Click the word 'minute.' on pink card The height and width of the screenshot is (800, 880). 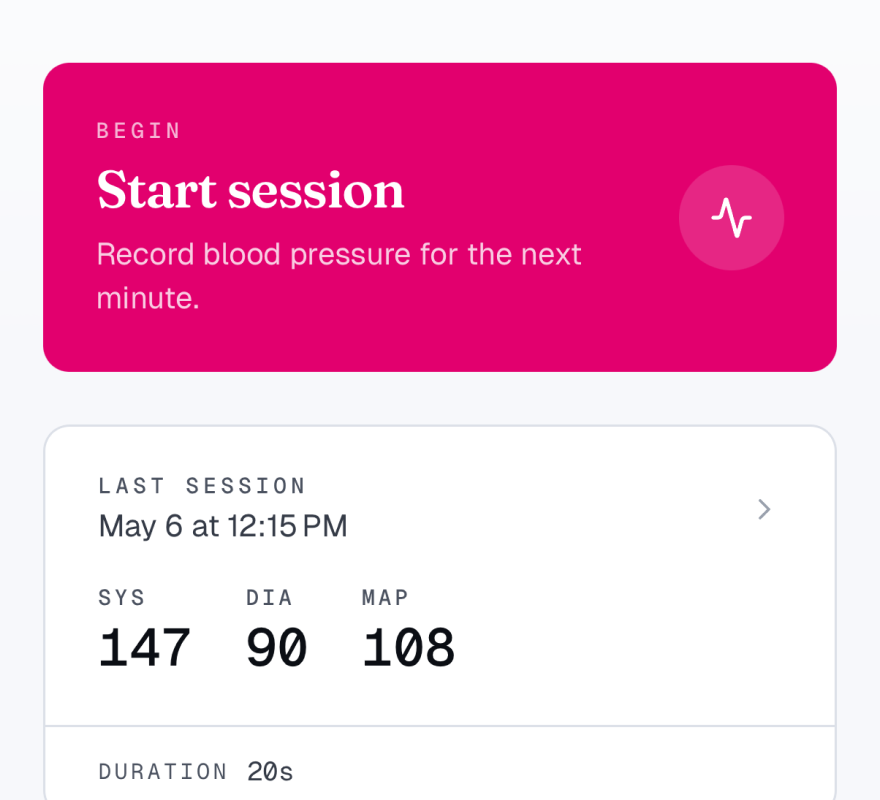point(148,298)
